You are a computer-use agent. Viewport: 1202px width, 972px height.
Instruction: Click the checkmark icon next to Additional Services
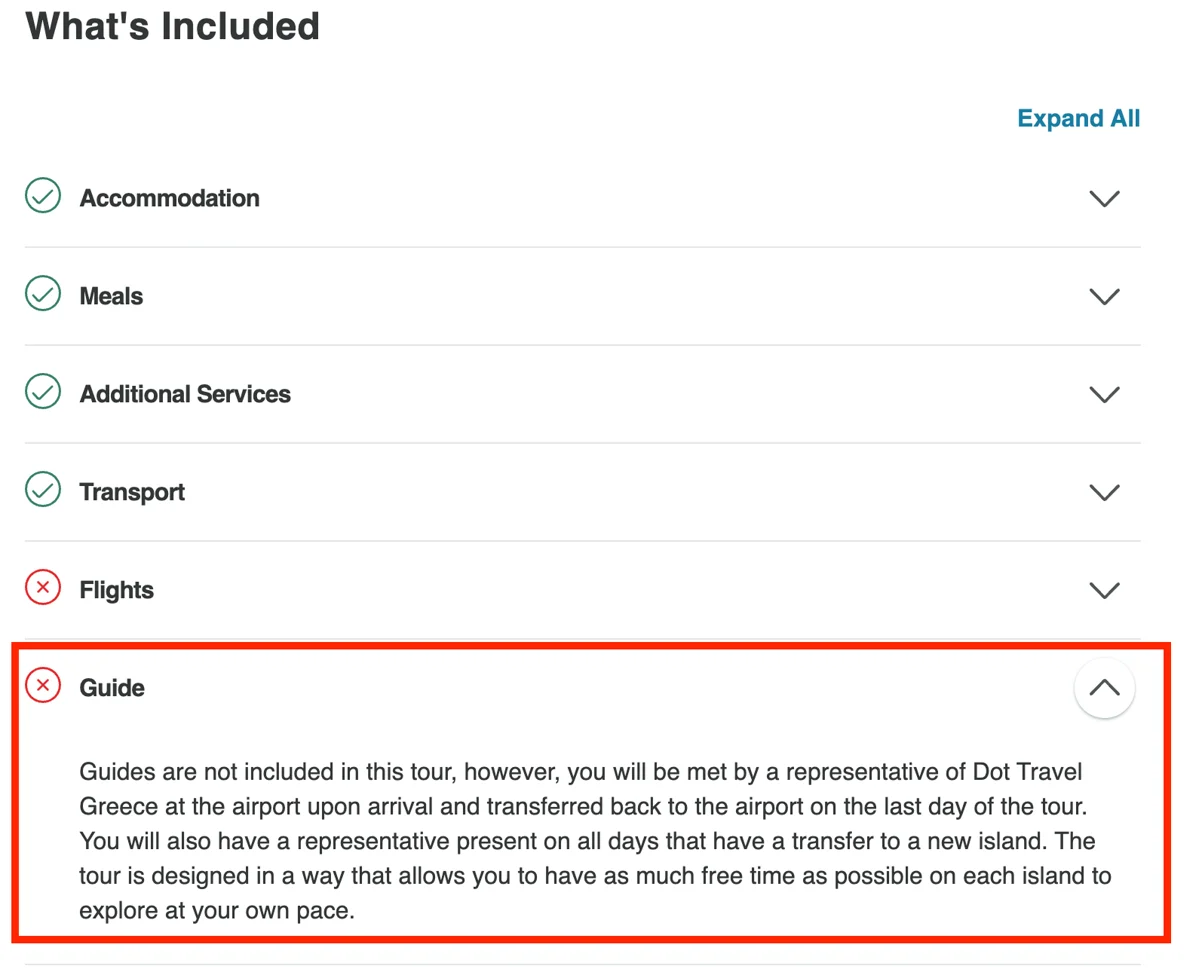pyautogui.click(x=43, y=393)
